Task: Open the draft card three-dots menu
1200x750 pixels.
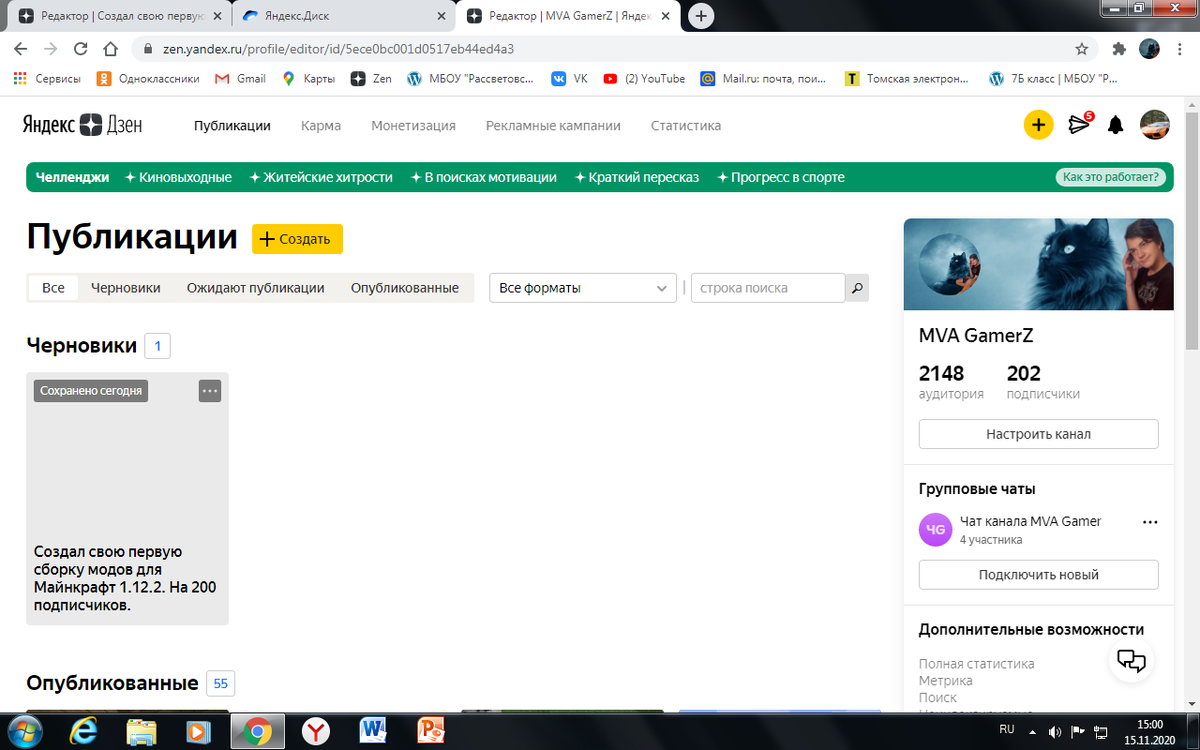Action: pyautogui.click(x=209, y=391)
